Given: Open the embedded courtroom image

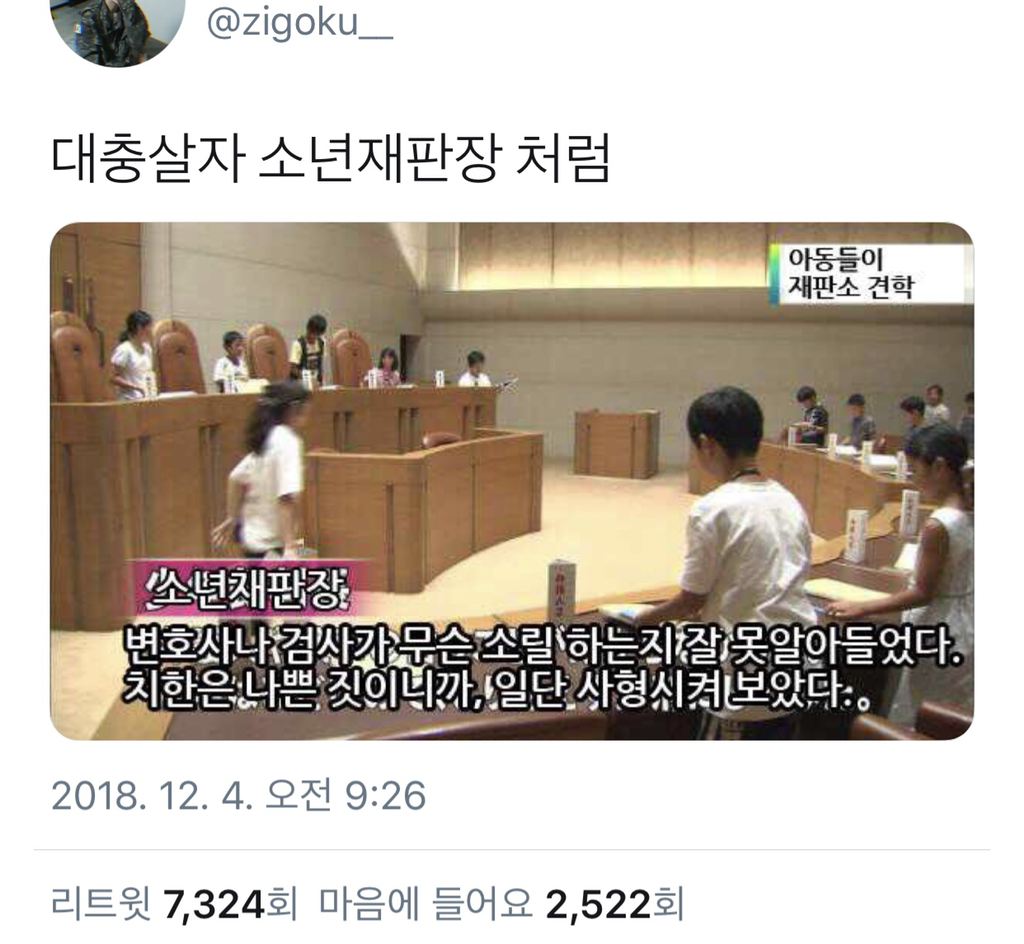Looking at the screenshot, I should [512, 481].
